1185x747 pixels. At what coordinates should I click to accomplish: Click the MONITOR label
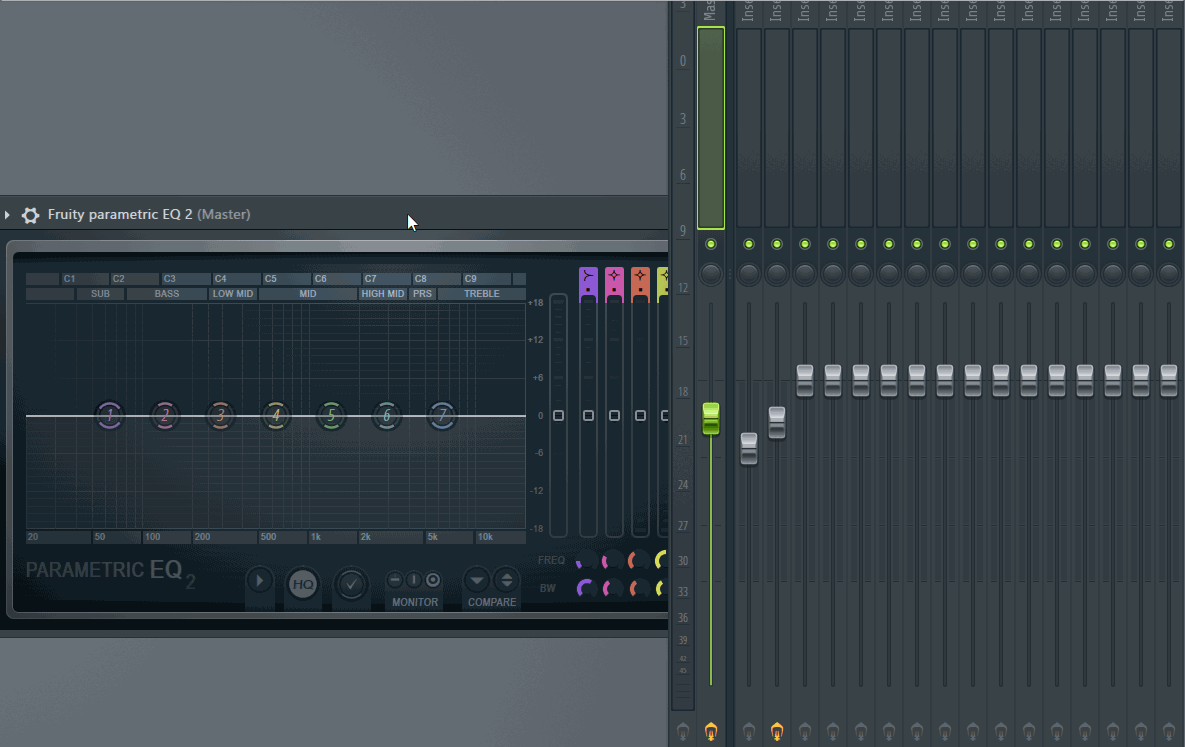(415, 603)
